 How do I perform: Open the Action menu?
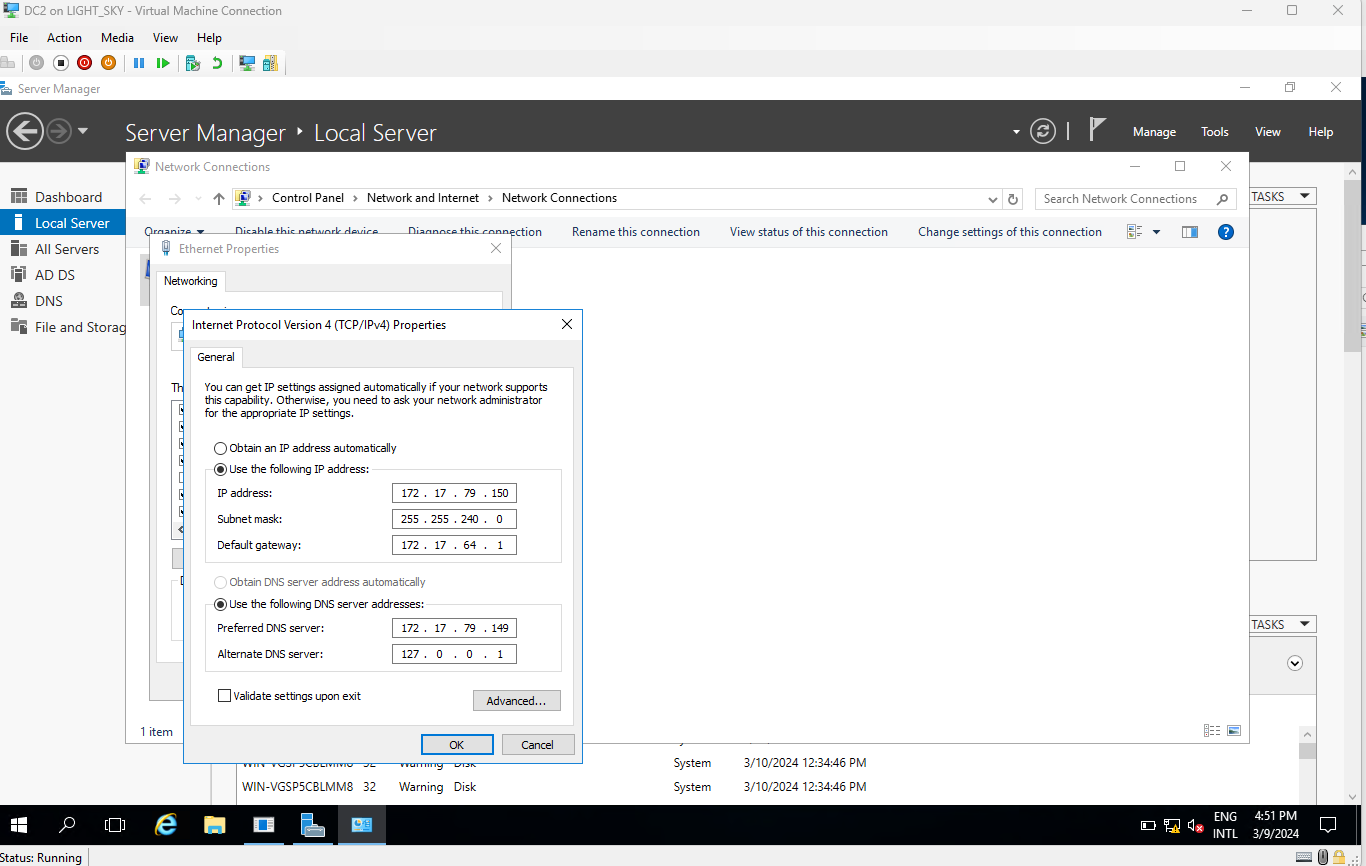(64, 38)
